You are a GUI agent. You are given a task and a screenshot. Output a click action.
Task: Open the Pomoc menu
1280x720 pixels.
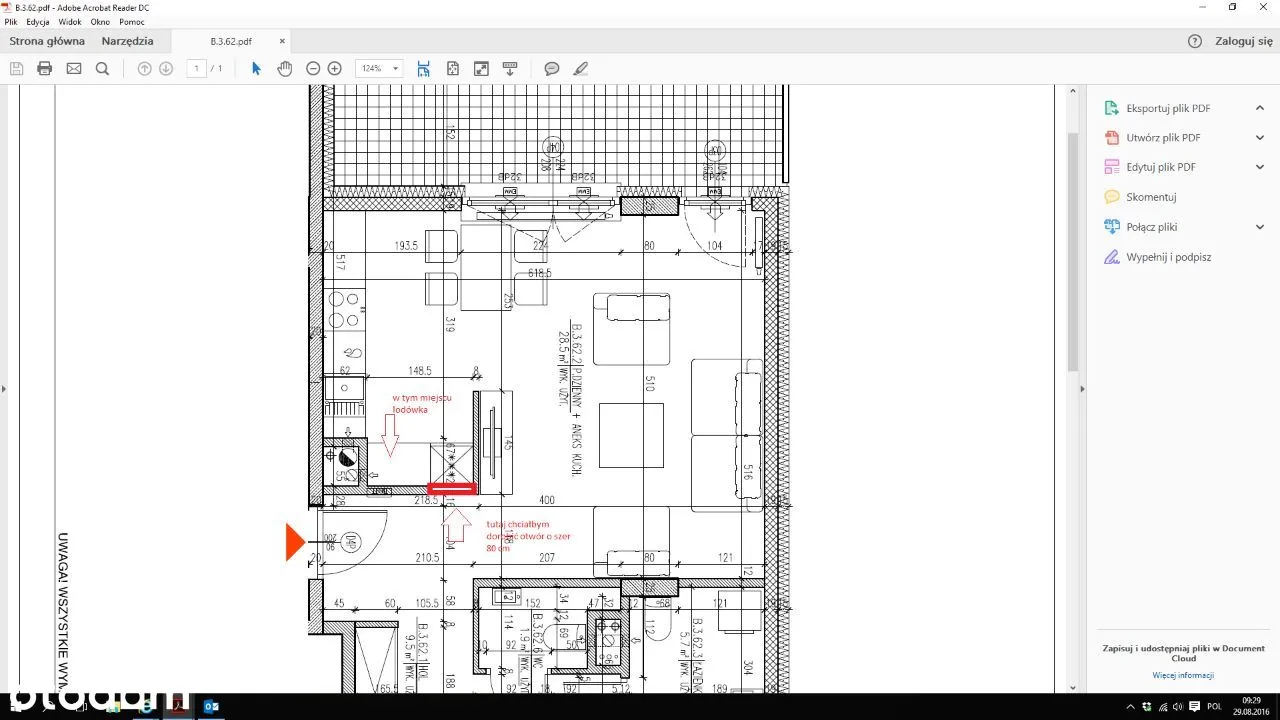[x=132, y=21]
